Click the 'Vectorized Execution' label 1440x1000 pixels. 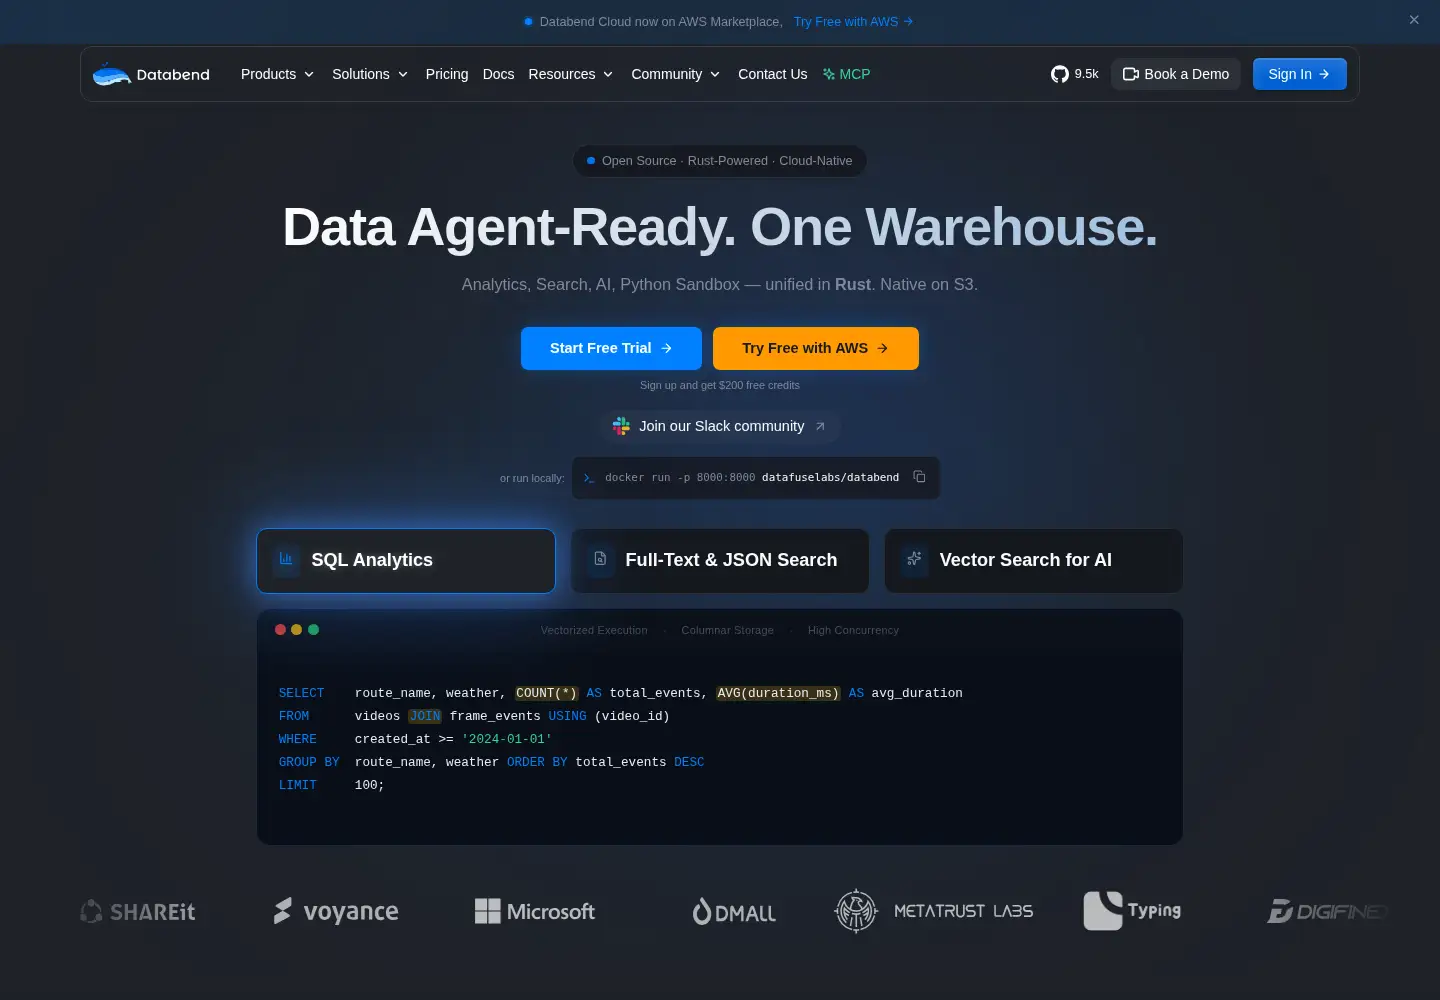coord(594,630)
